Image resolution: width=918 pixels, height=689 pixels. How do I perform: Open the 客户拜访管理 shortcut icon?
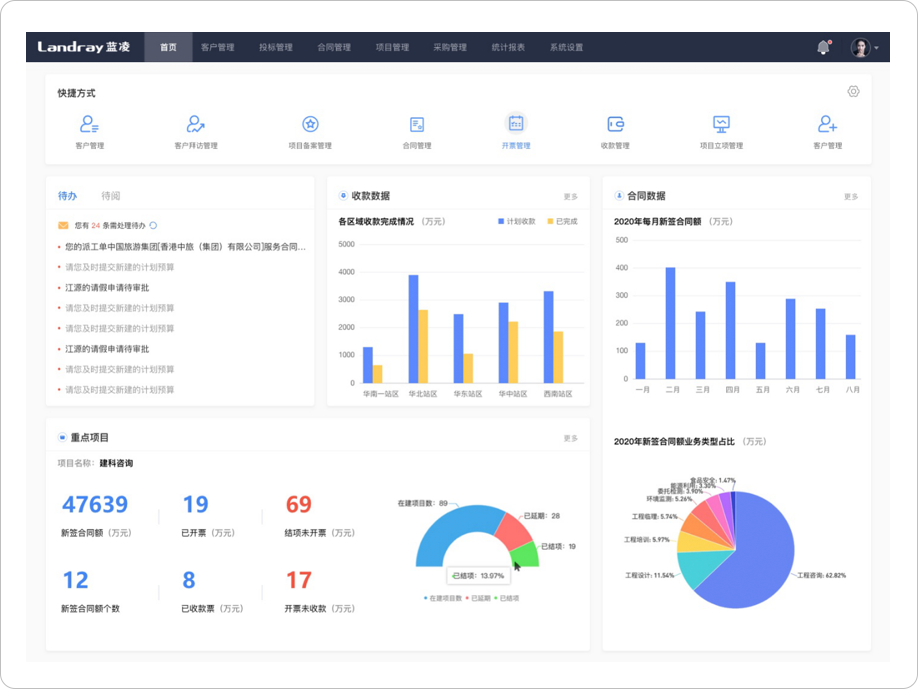[x=195, y=125]
